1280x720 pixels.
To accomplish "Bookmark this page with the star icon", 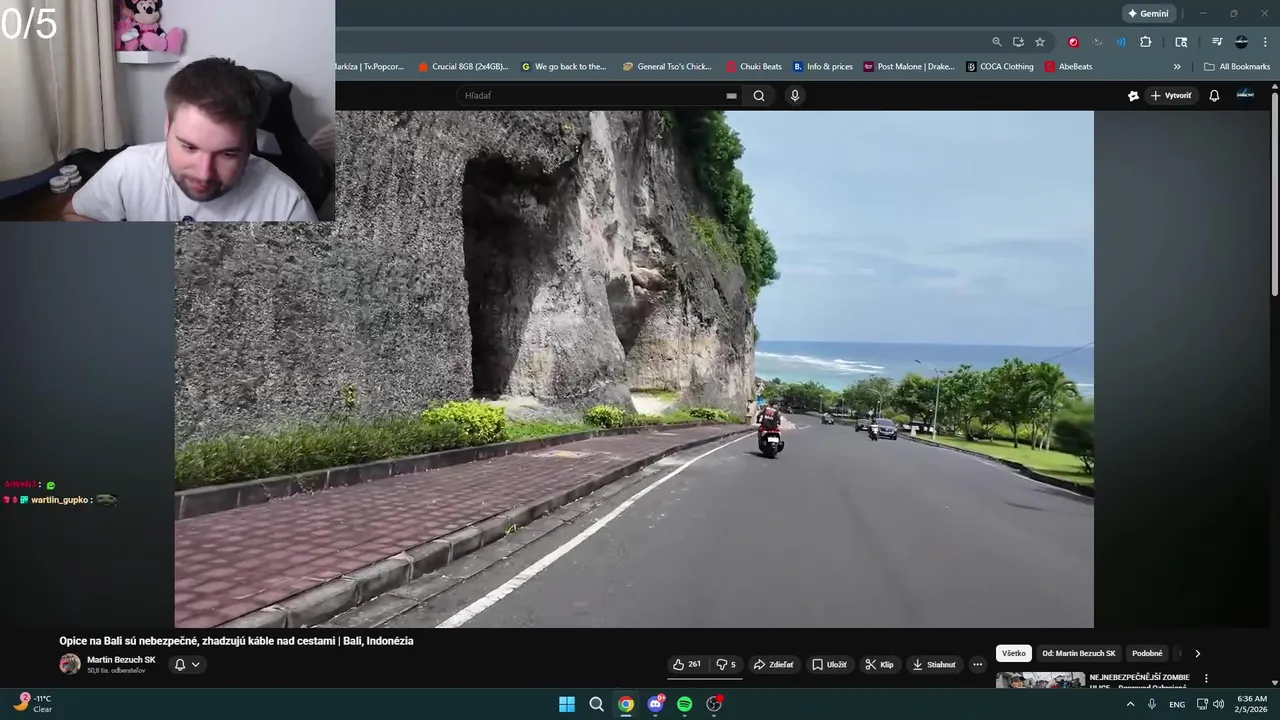I will [1040, 42].
